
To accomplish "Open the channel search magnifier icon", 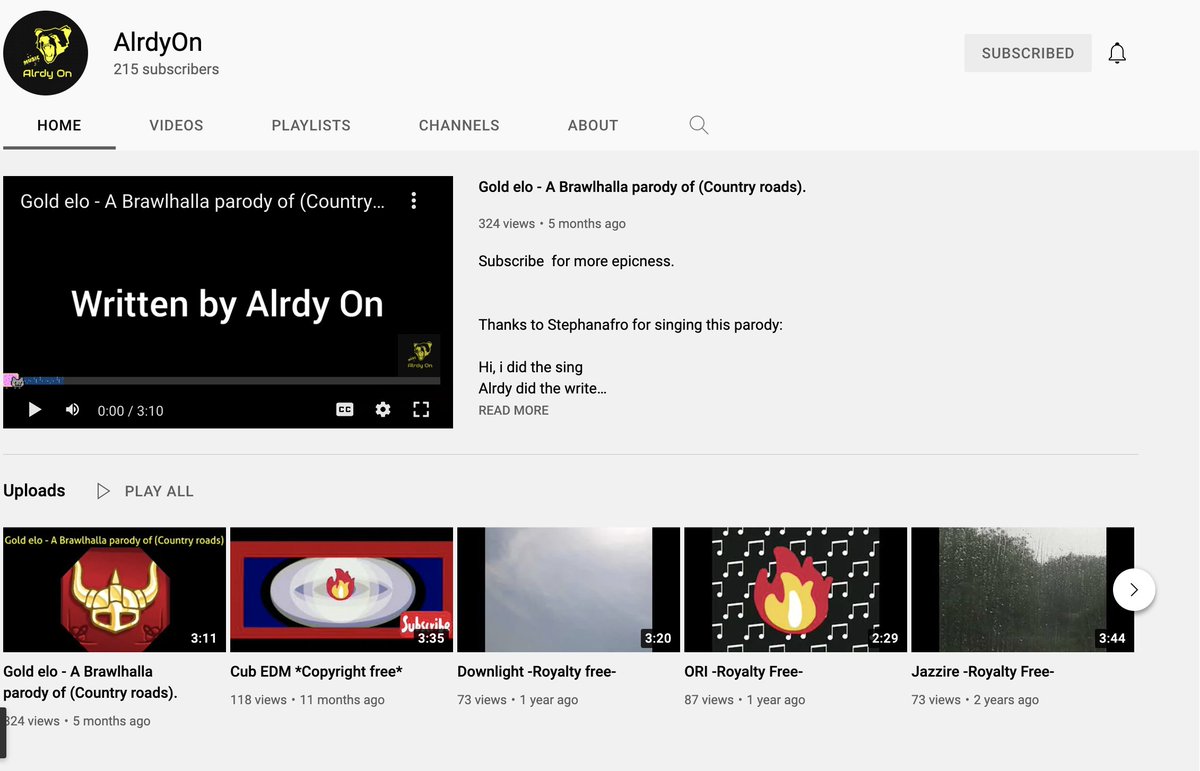I will coord(699,125).
